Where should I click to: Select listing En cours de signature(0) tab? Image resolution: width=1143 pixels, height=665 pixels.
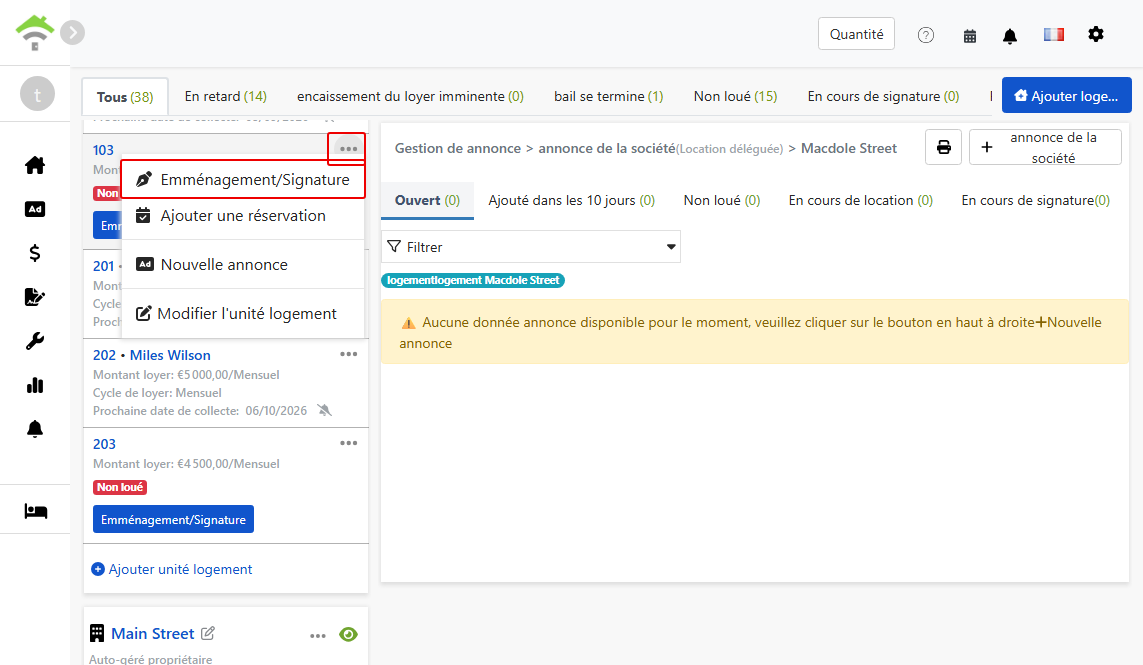[1035, 201]
